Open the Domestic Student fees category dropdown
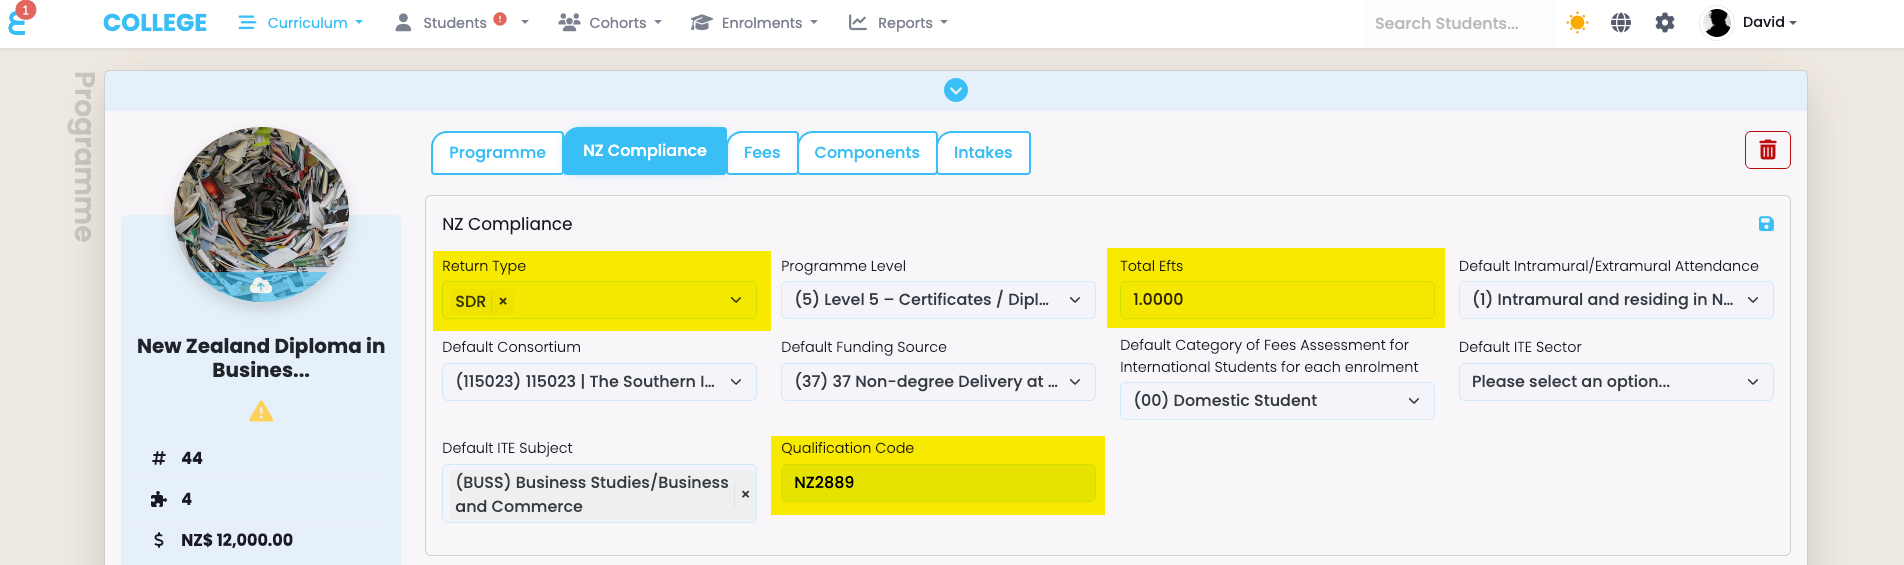Image resolution: width=1904 pixels, height=565 pixels. click(1277, 401)
